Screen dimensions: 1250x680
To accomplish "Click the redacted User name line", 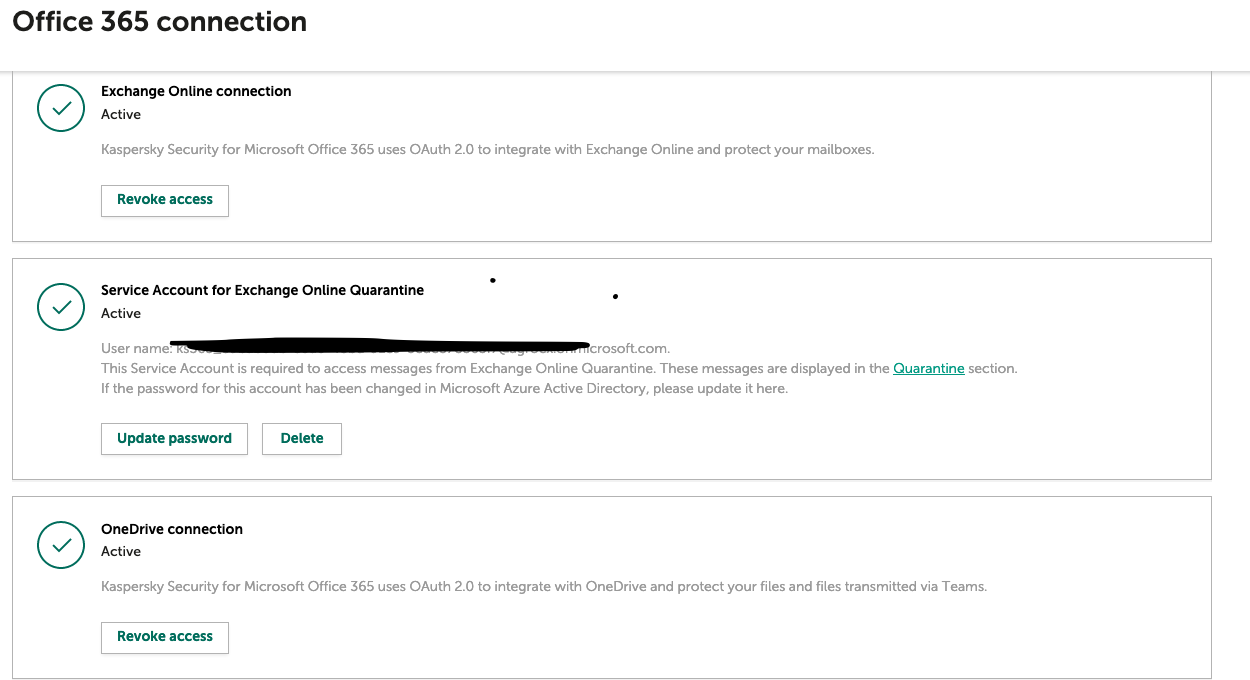I will 385,348.
